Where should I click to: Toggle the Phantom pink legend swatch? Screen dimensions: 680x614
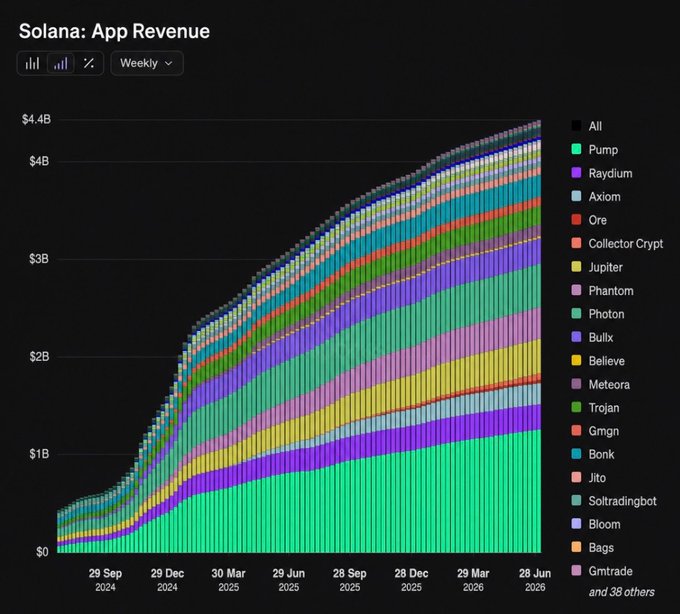click(576, 290)
